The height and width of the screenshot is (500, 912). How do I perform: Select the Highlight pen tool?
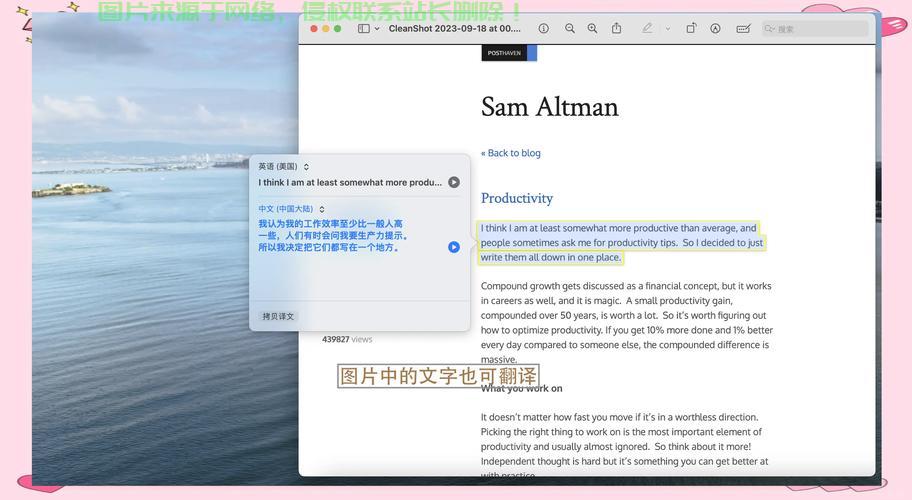pos(647,28)
